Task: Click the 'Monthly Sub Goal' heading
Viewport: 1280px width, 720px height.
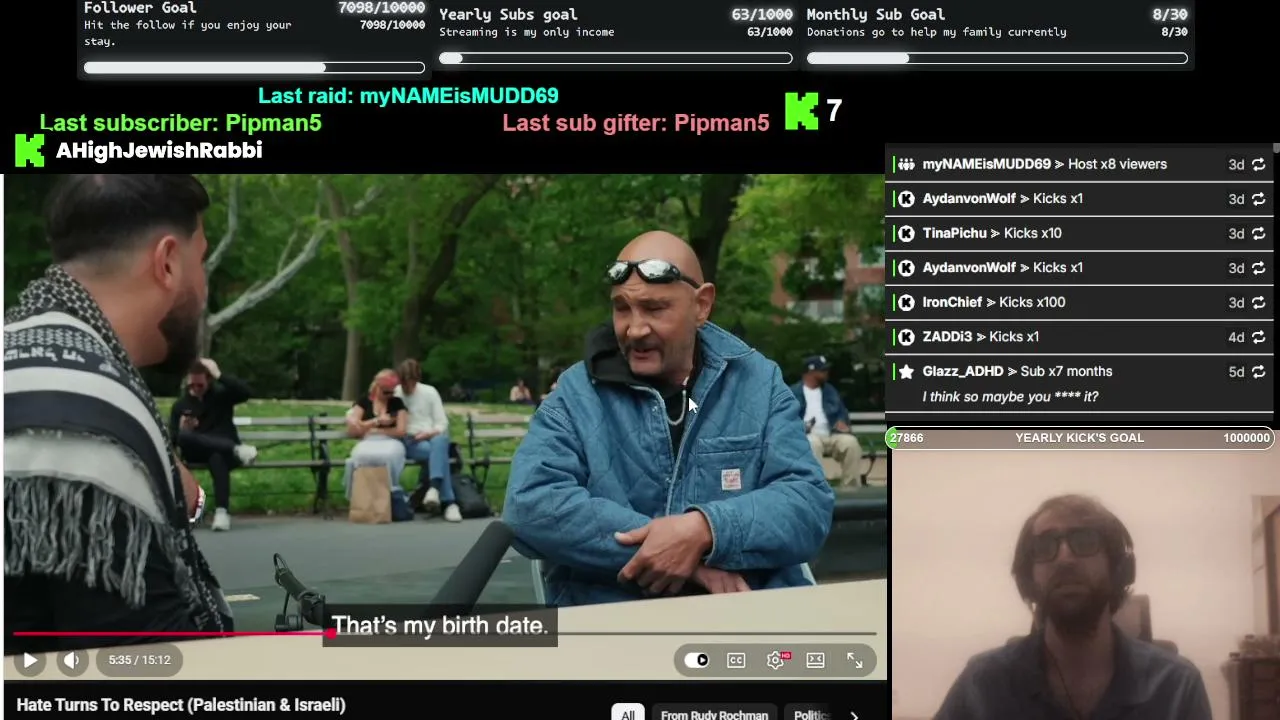Action: pos(876,15)
